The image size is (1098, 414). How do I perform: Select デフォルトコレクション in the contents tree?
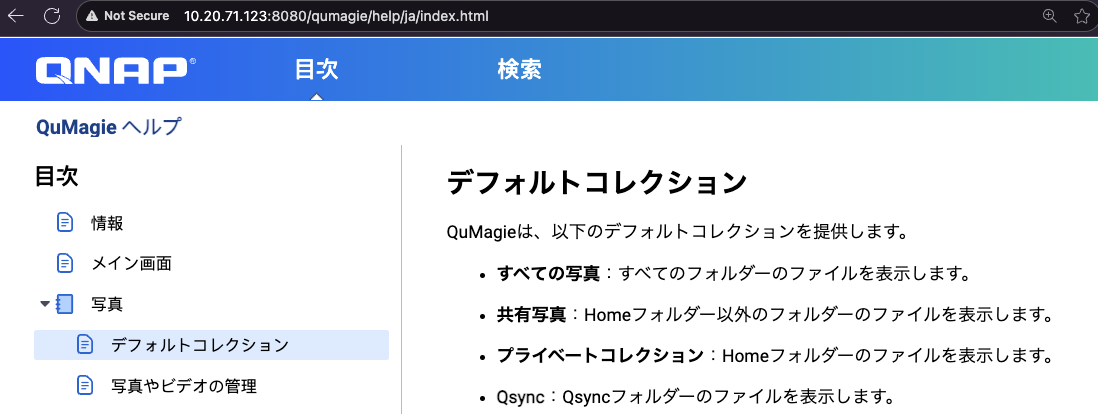[x=199, y=345]
